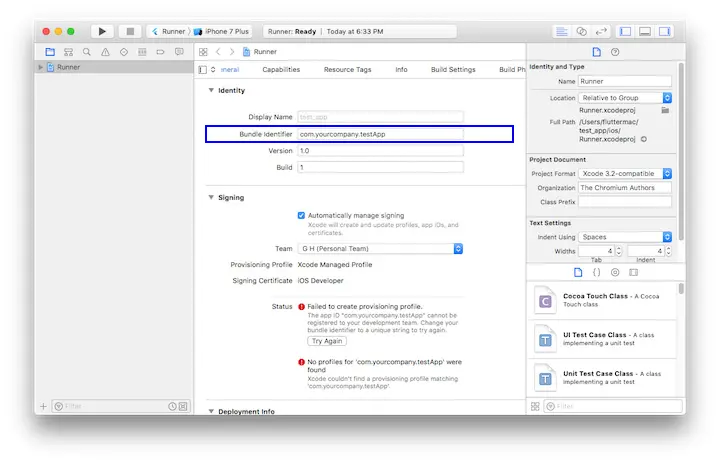
Task: Click the Version field
Action: click(x=380, y=151)
